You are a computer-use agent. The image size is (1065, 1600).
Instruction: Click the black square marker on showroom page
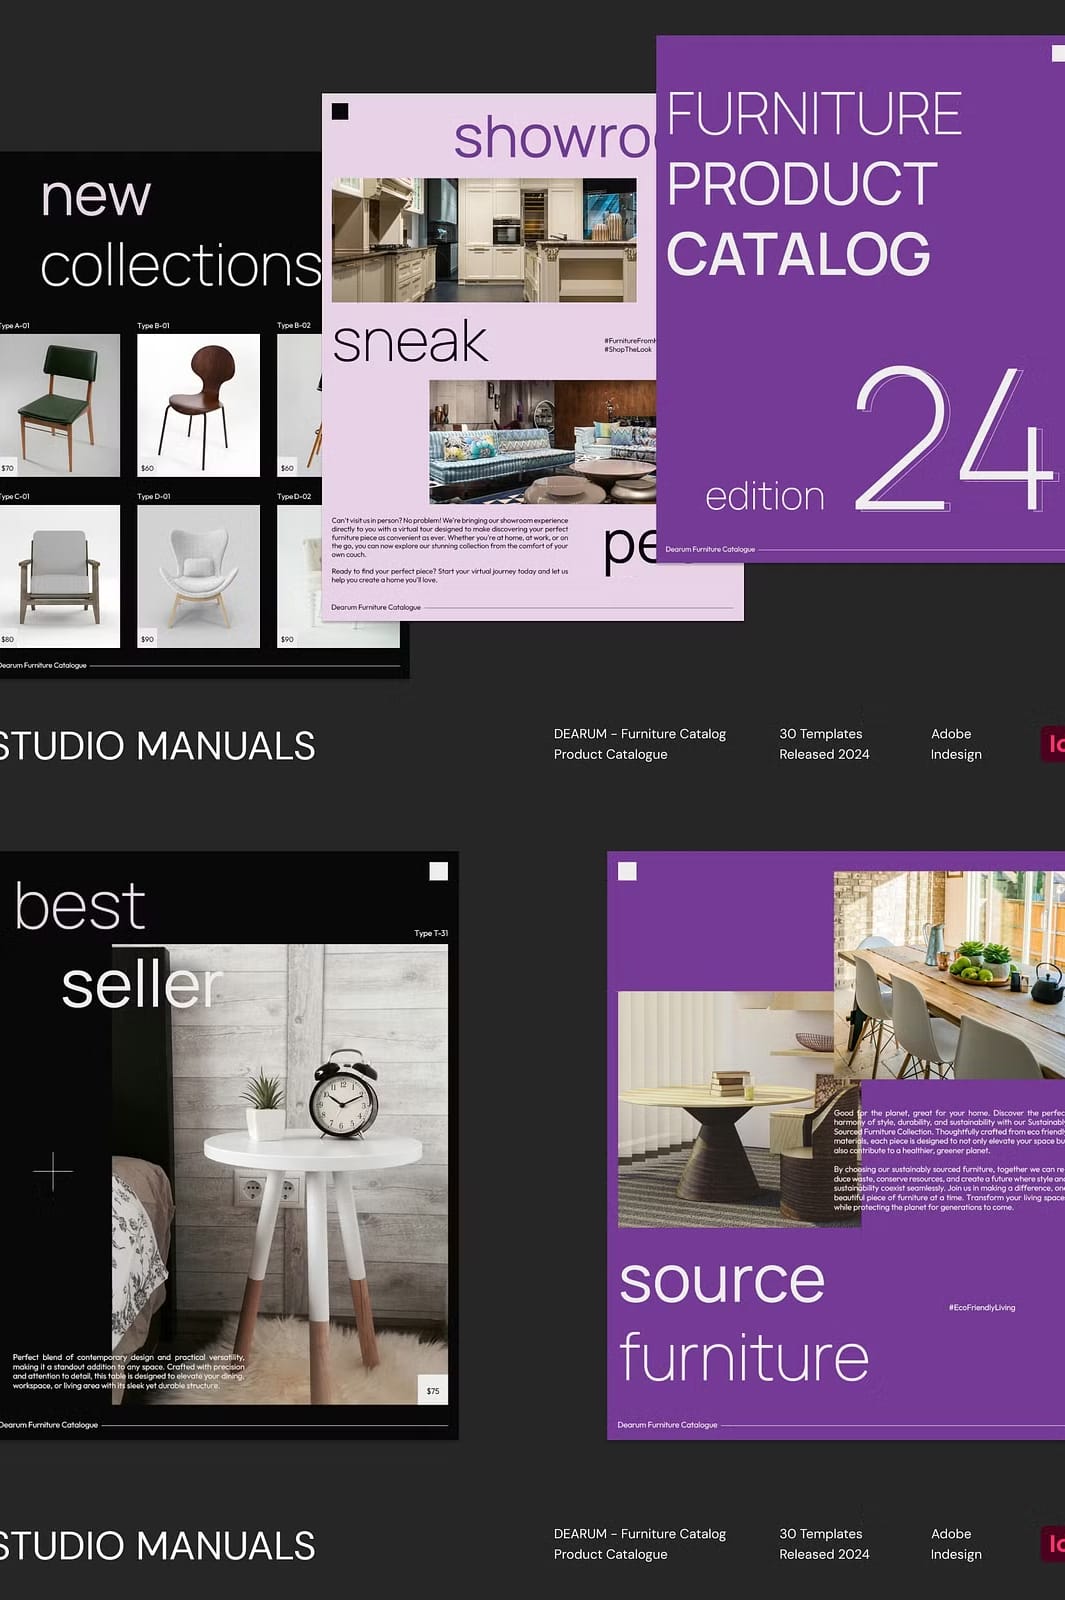(x=340, y=111)
